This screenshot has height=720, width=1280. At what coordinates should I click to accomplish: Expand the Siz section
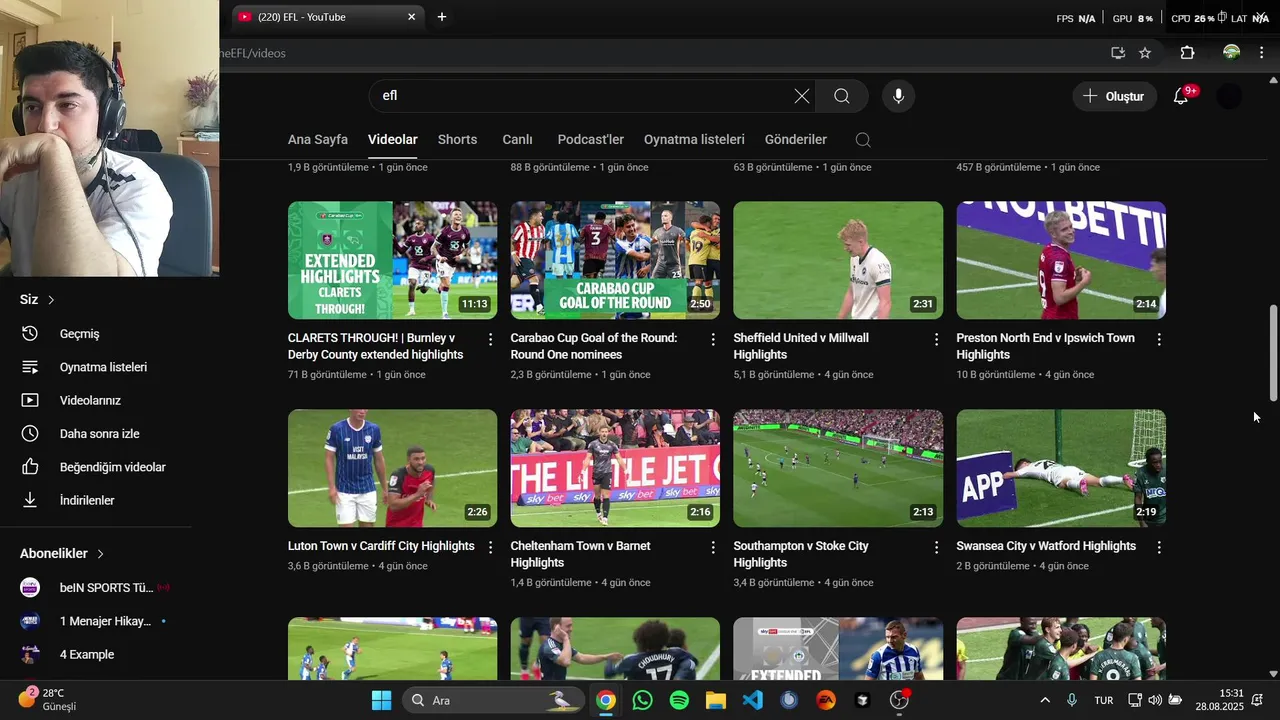(38, 299)
